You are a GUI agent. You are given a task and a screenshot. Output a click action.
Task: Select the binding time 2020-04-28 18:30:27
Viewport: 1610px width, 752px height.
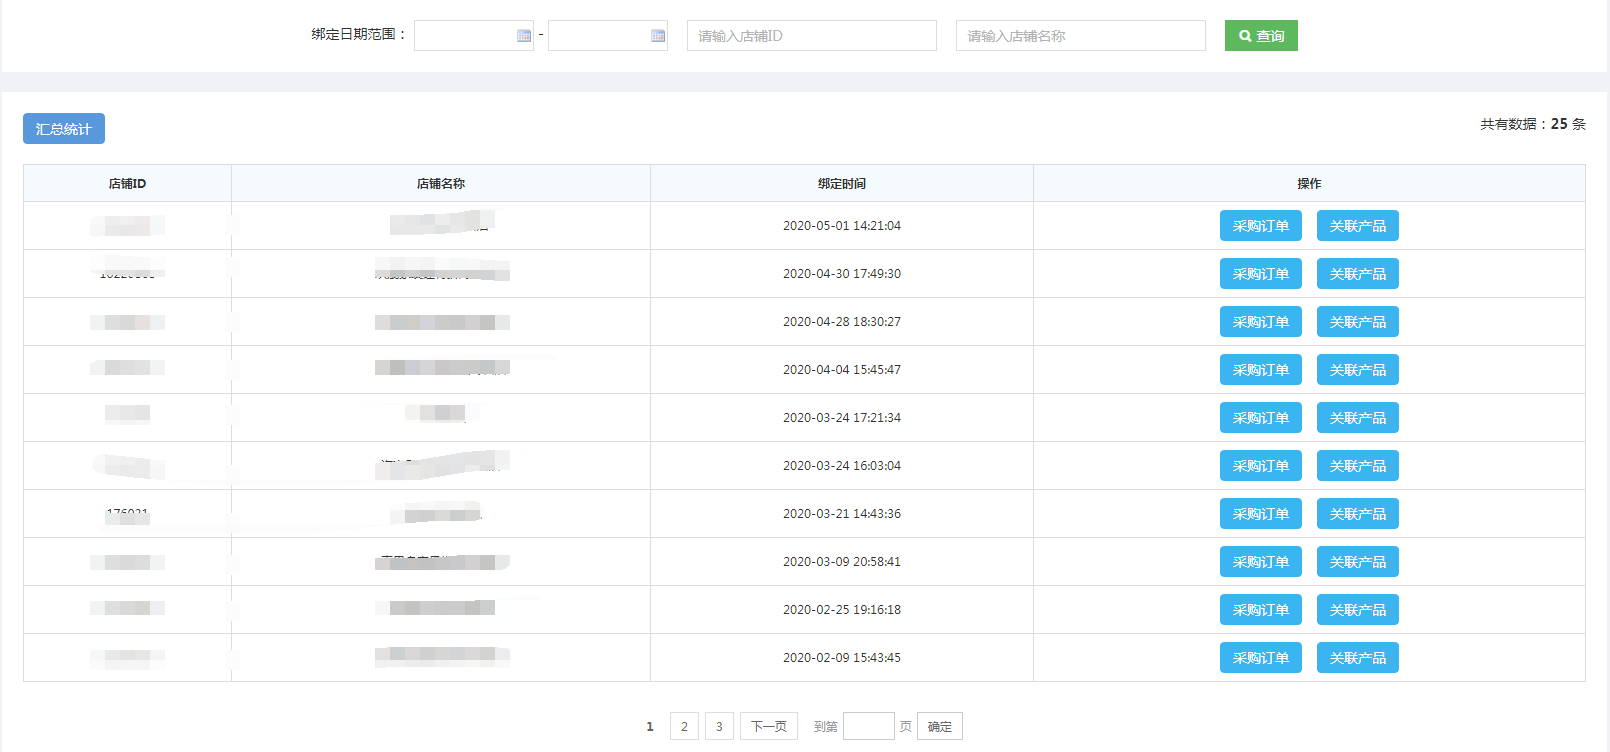pyautogui.click(x=842, y=322)
